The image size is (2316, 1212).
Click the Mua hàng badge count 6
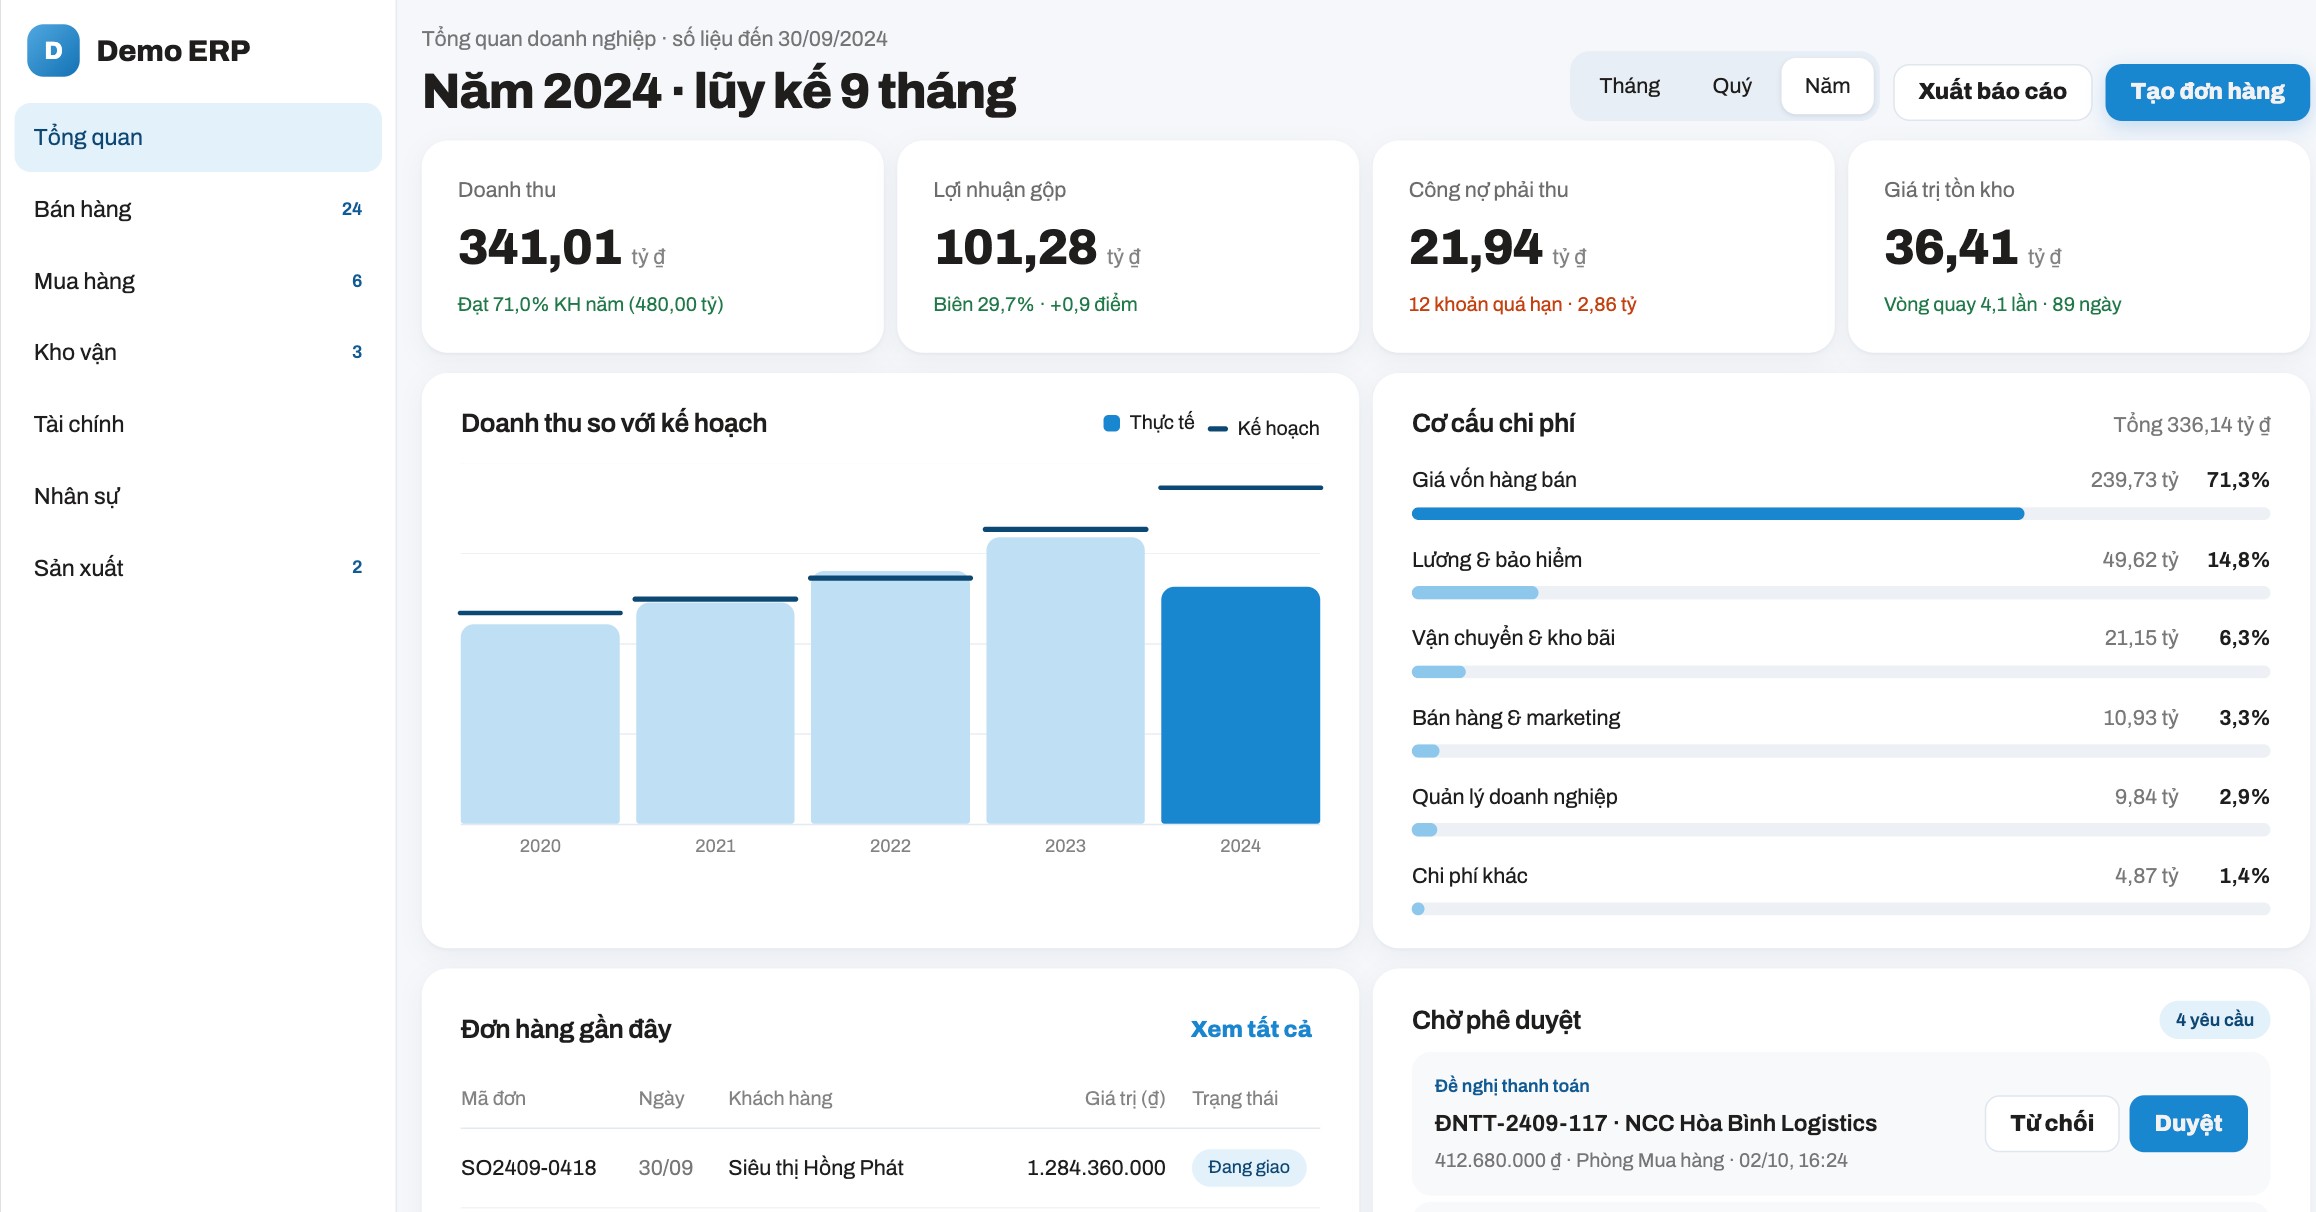(357, 281)
